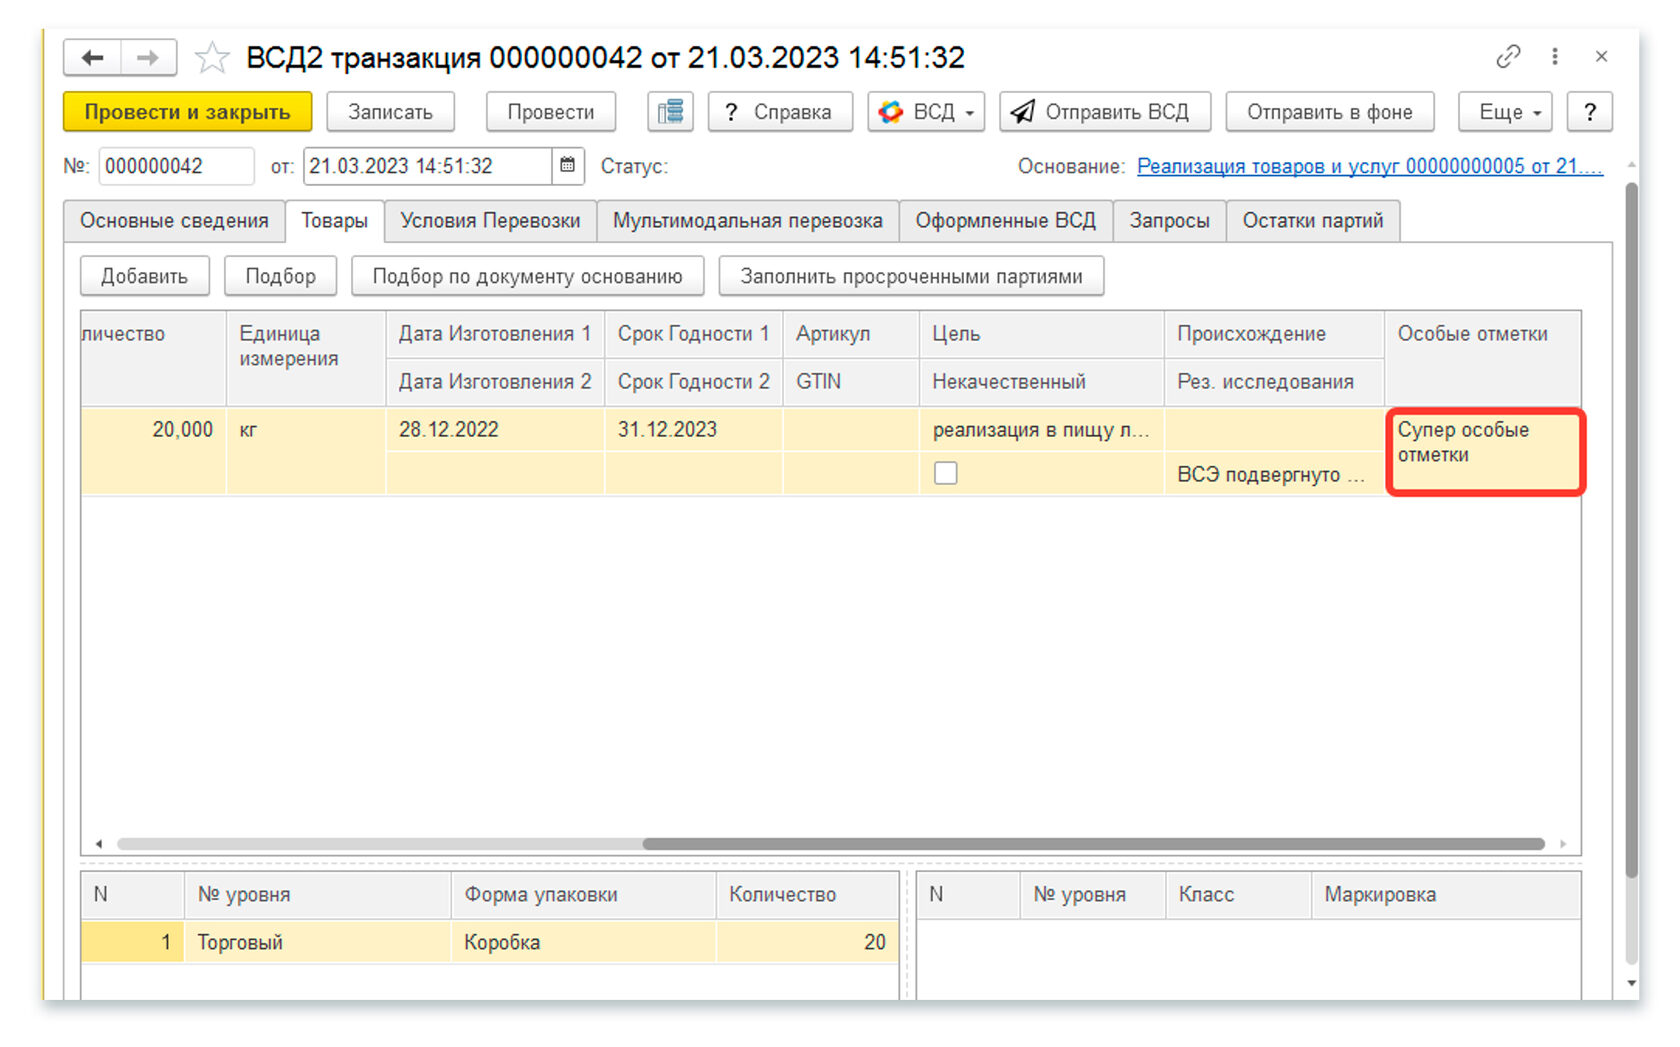
Task: Close the ВСД2 транзакция form
Action: (1601, 57)
